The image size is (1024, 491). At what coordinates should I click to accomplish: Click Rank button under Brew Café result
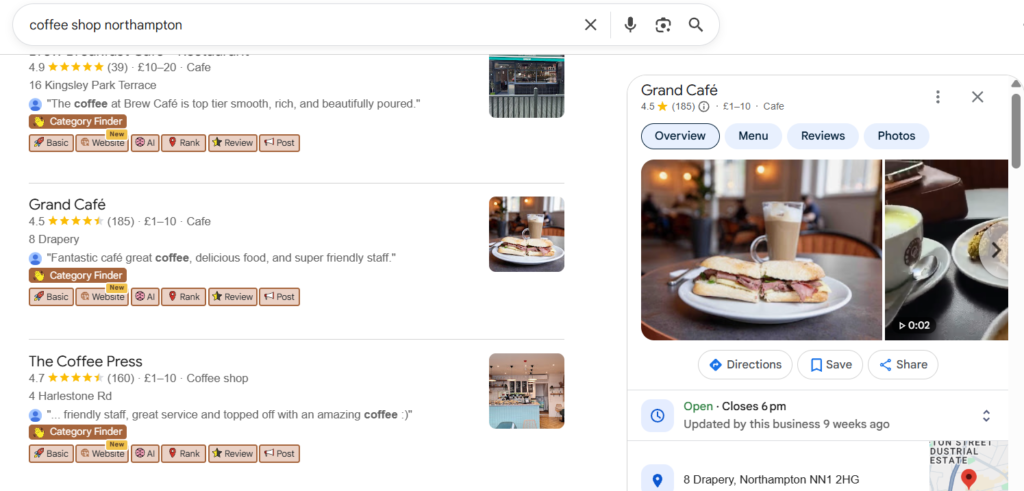point(184,142)
